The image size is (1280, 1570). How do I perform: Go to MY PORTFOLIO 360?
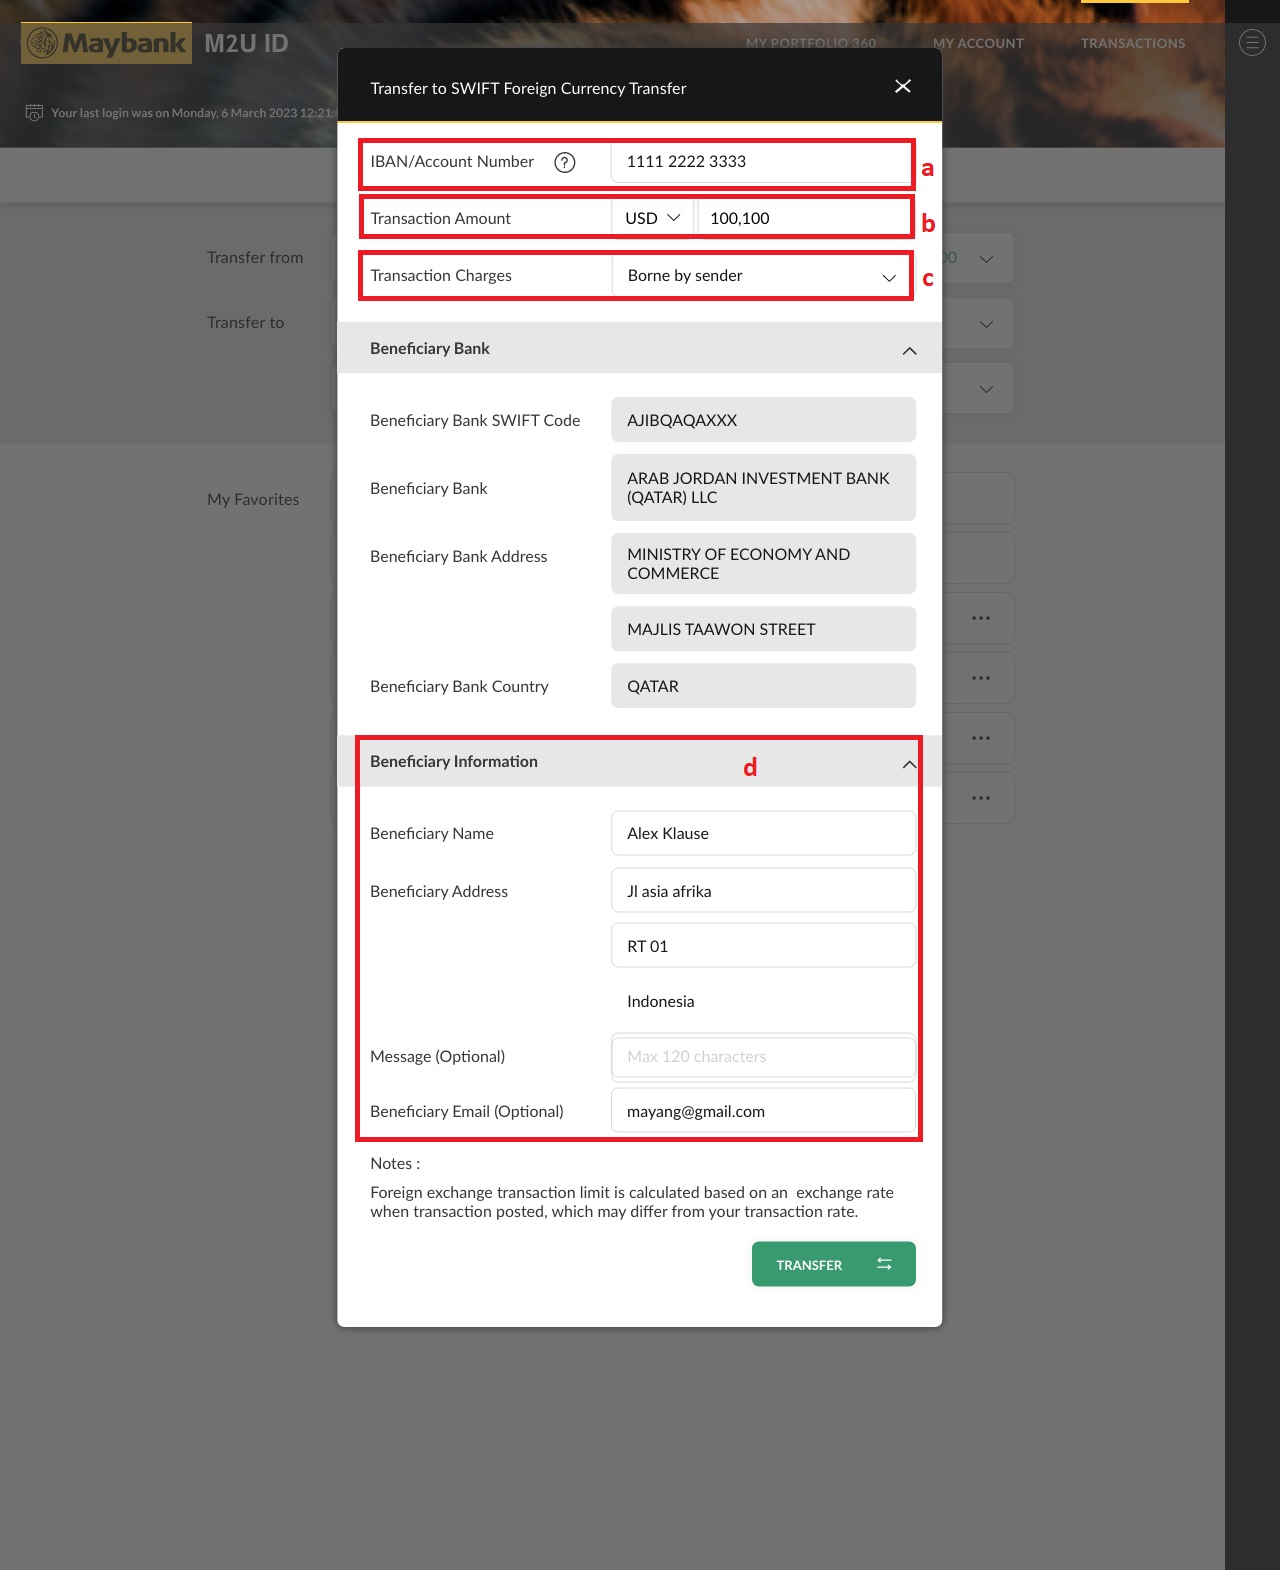click(x=811, y=43)
